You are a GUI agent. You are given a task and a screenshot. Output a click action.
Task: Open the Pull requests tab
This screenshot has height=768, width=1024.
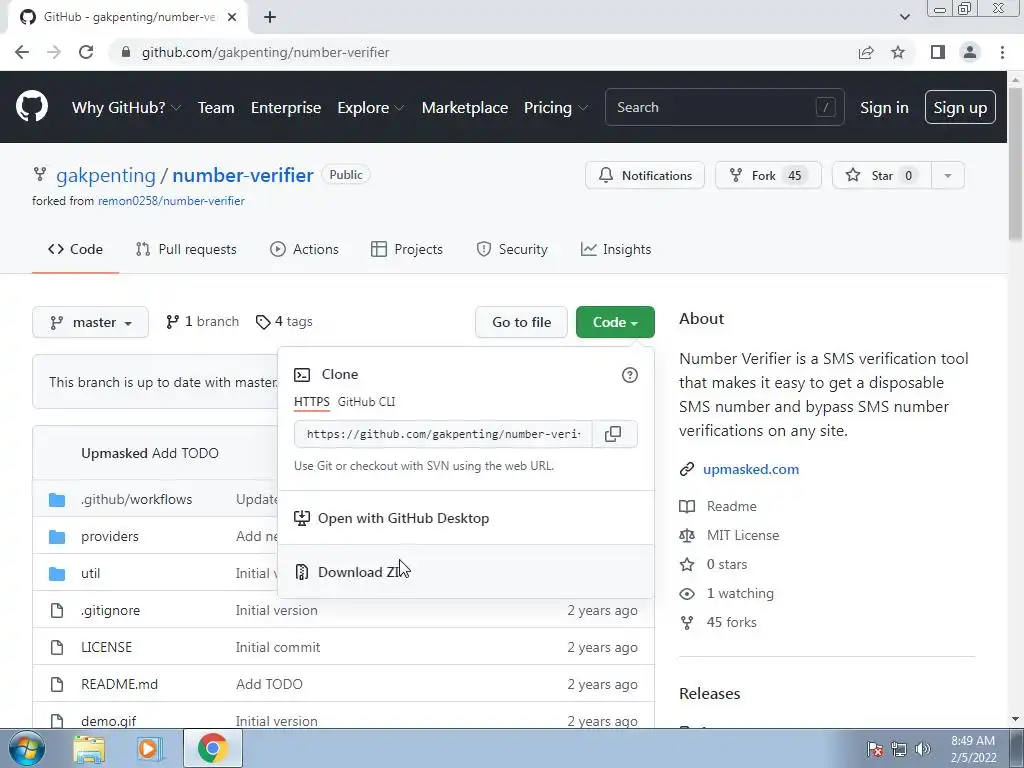pyautogui.click(x=186, y=249)
